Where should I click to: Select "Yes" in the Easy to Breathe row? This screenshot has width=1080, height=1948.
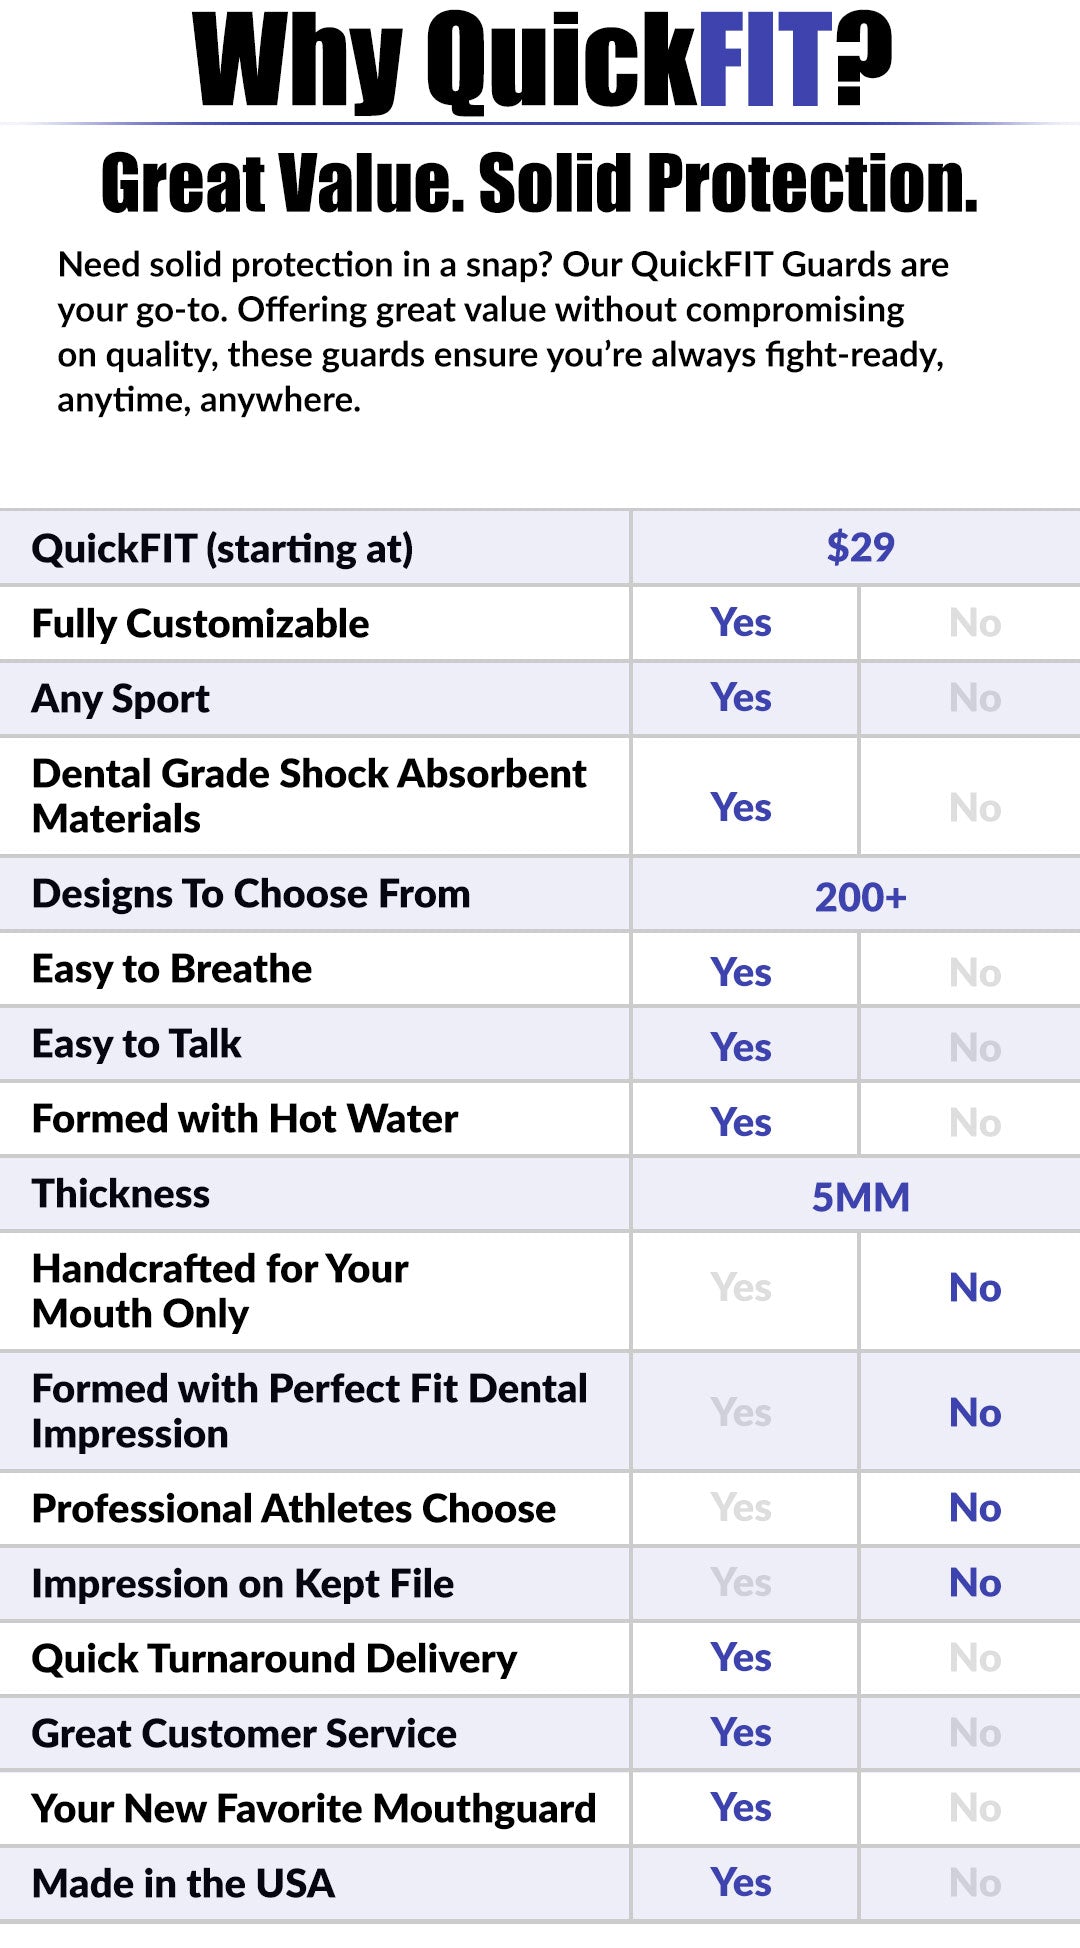[x=741, y=972]
